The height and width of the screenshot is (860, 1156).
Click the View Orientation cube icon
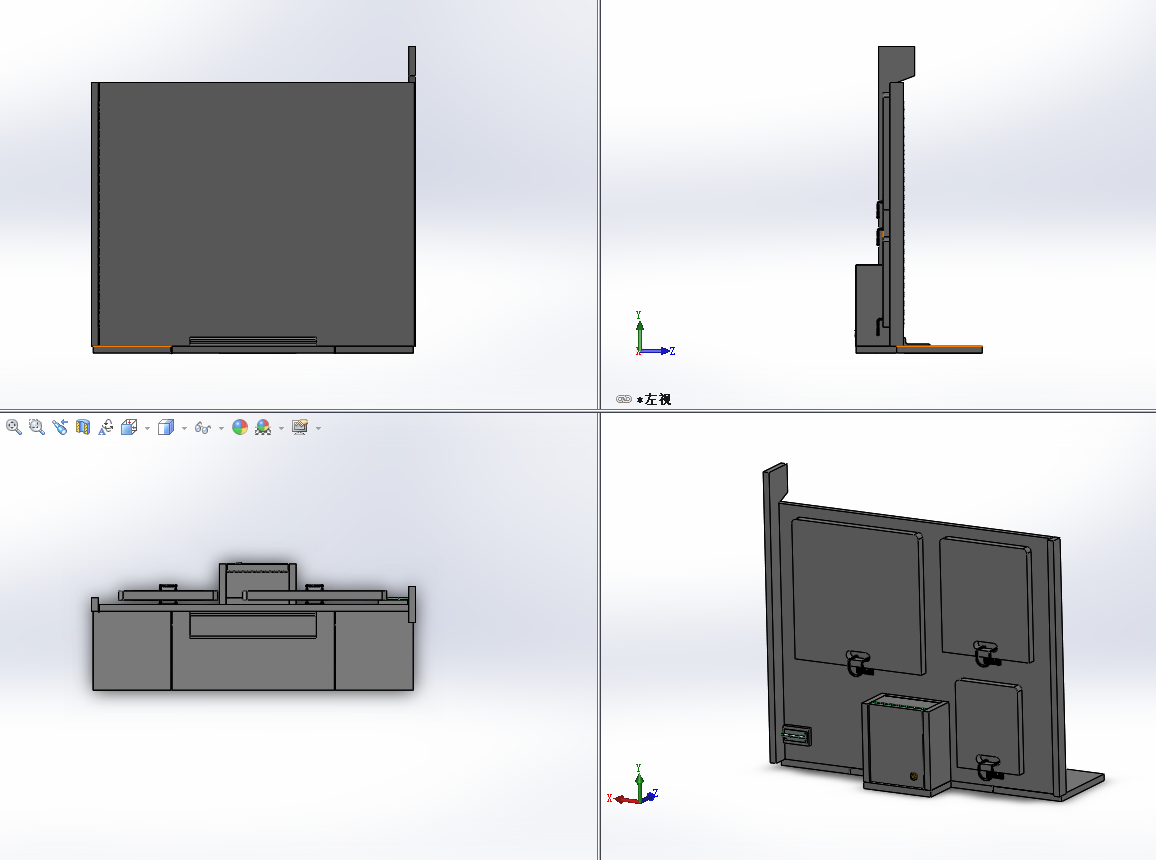[x=129, y=427]
